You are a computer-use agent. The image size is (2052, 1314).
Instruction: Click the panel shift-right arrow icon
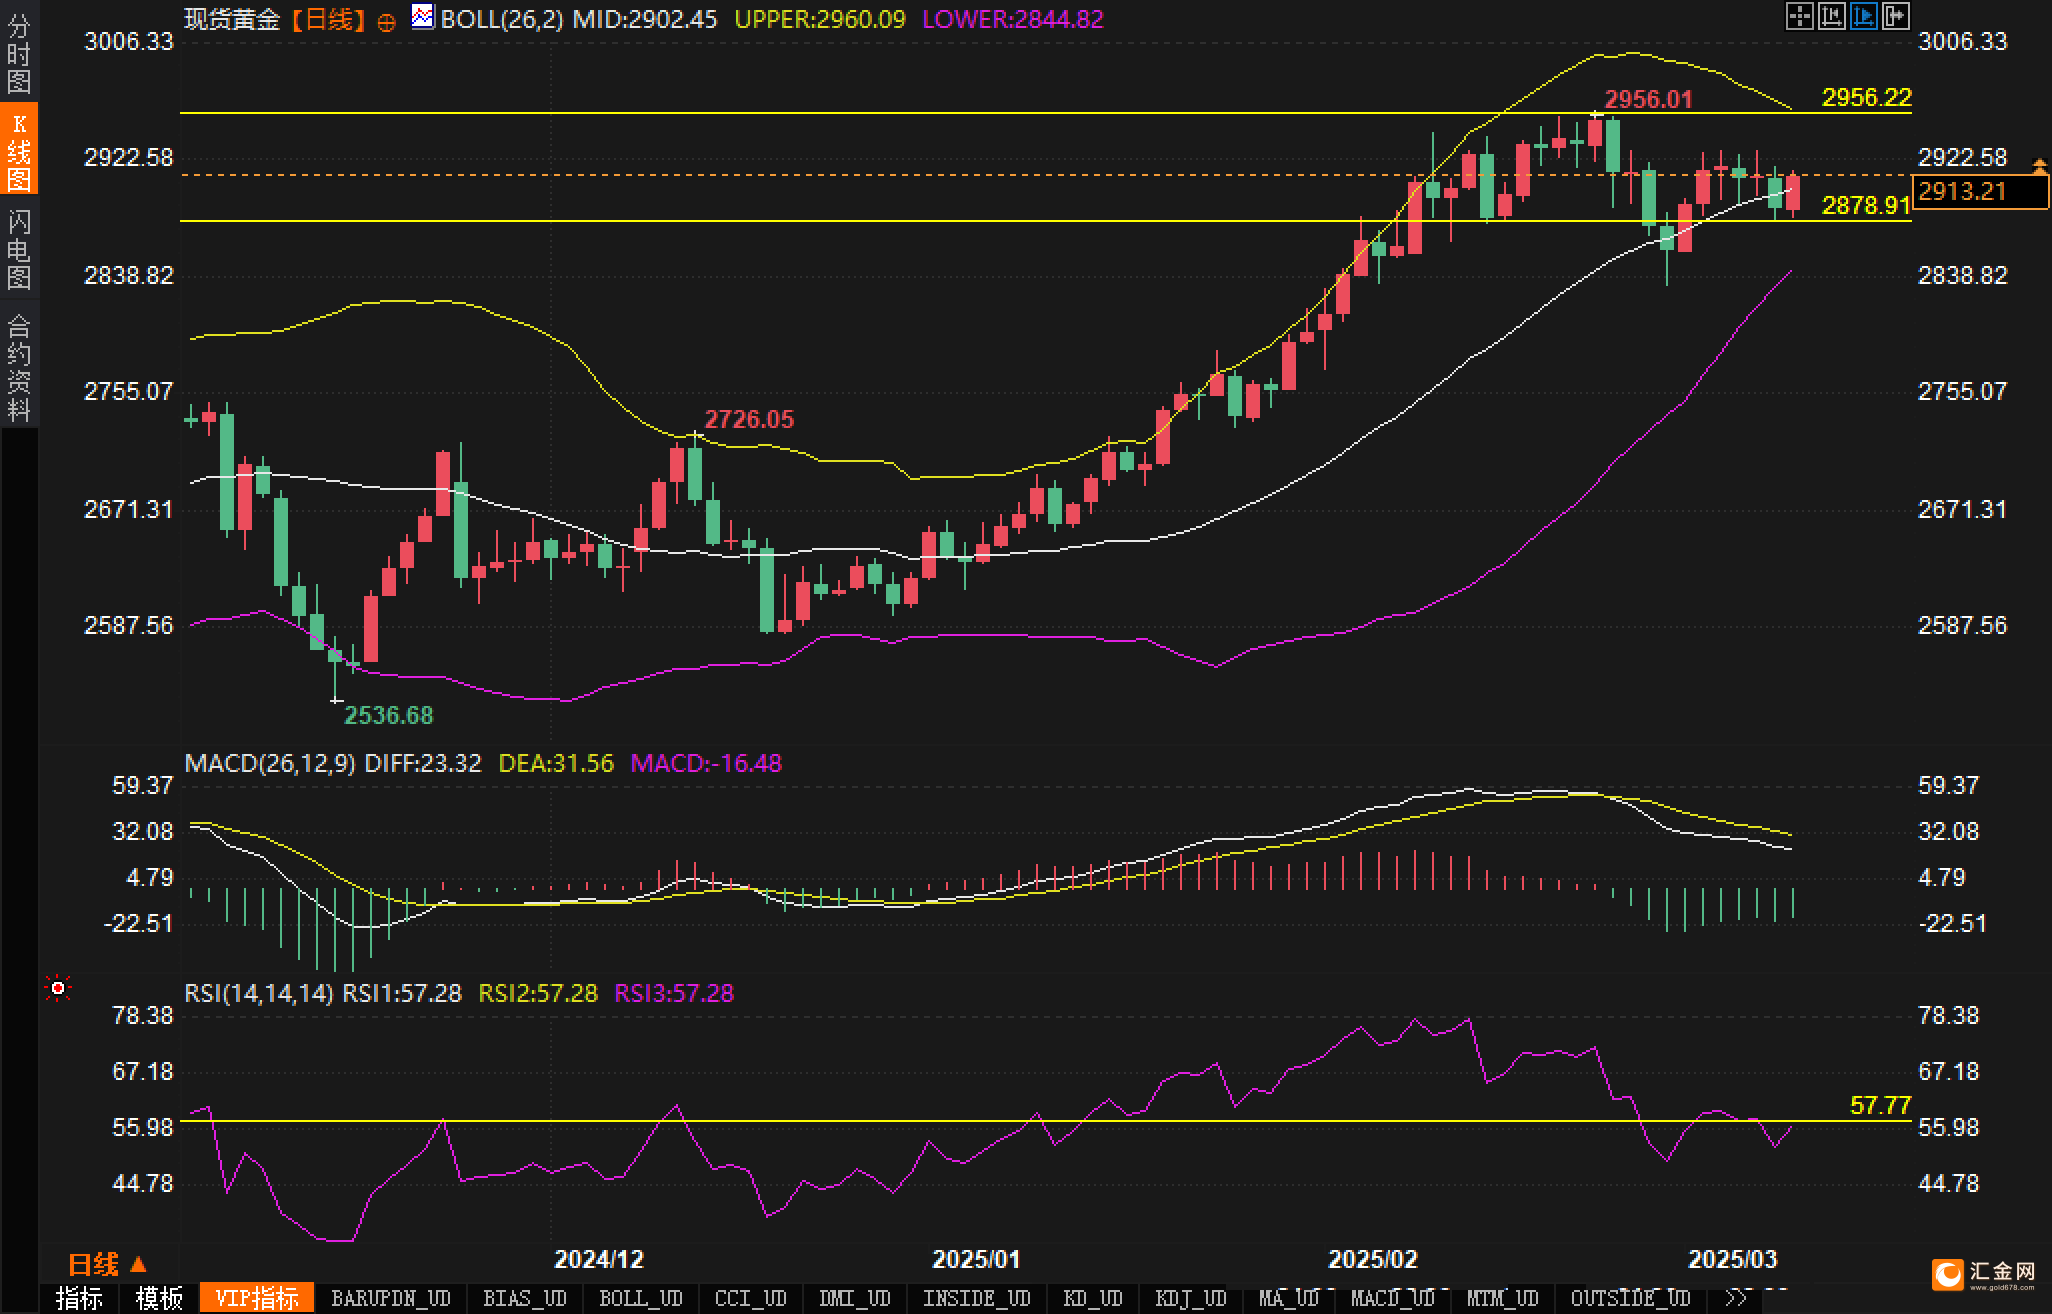point(1895,16)
